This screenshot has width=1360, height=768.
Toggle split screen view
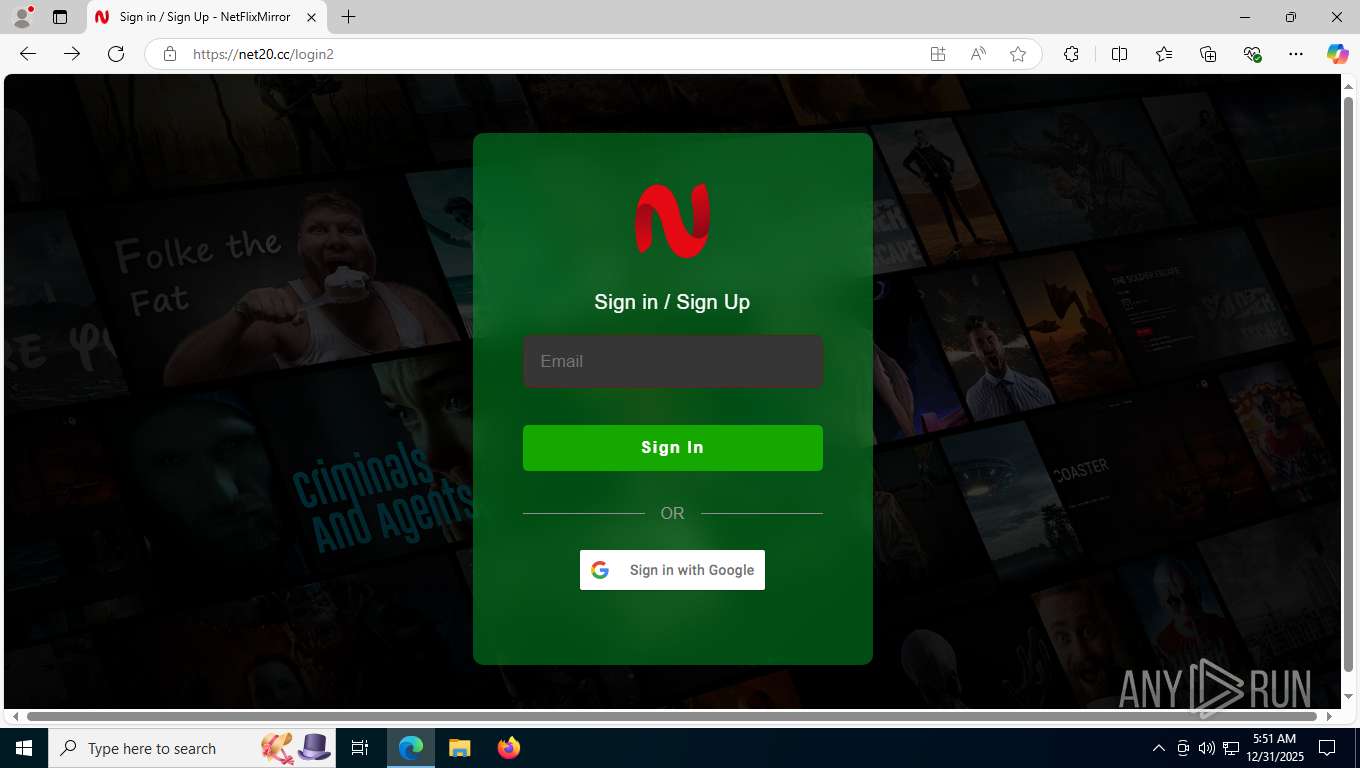1120,54
